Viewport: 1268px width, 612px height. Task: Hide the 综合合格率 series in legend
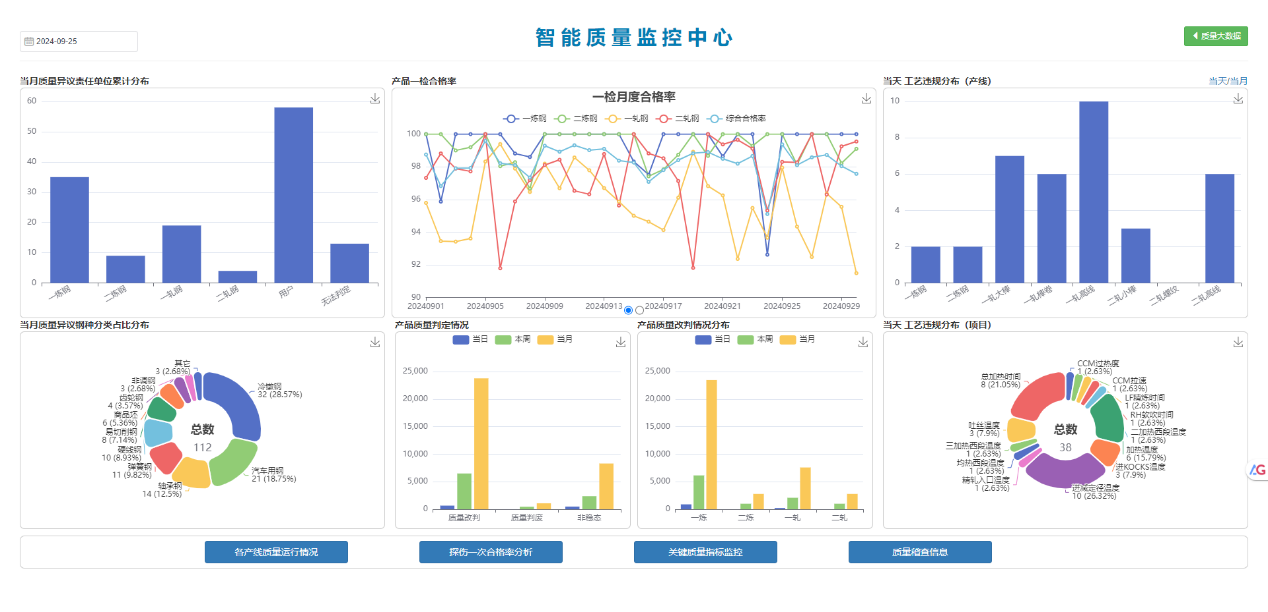tap(735, 118)
